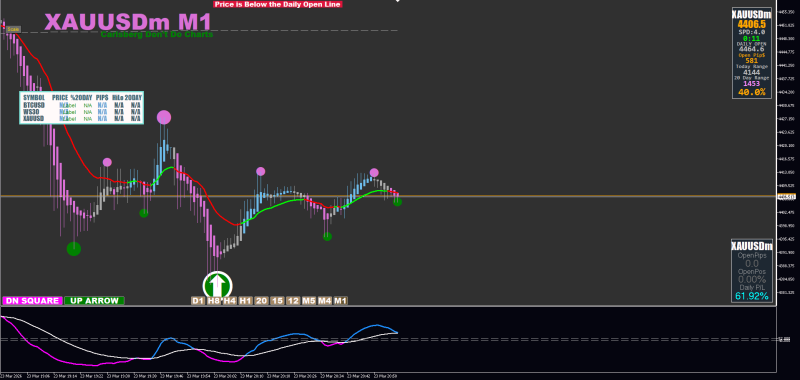
Task: Click the XAUUSD row in the symbol table
Action: click(x=82, y=118)
